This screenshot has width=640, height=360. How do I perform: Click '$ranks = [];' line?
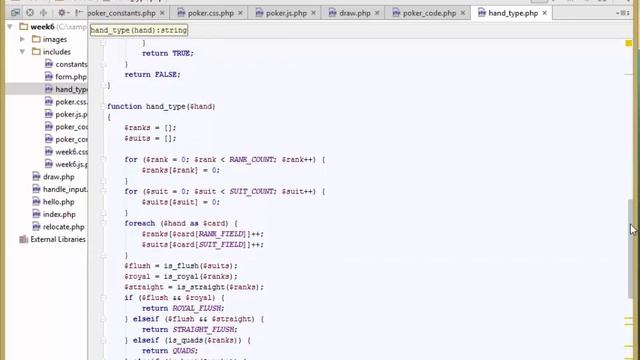pyautogui.click(x=150, y=128)
